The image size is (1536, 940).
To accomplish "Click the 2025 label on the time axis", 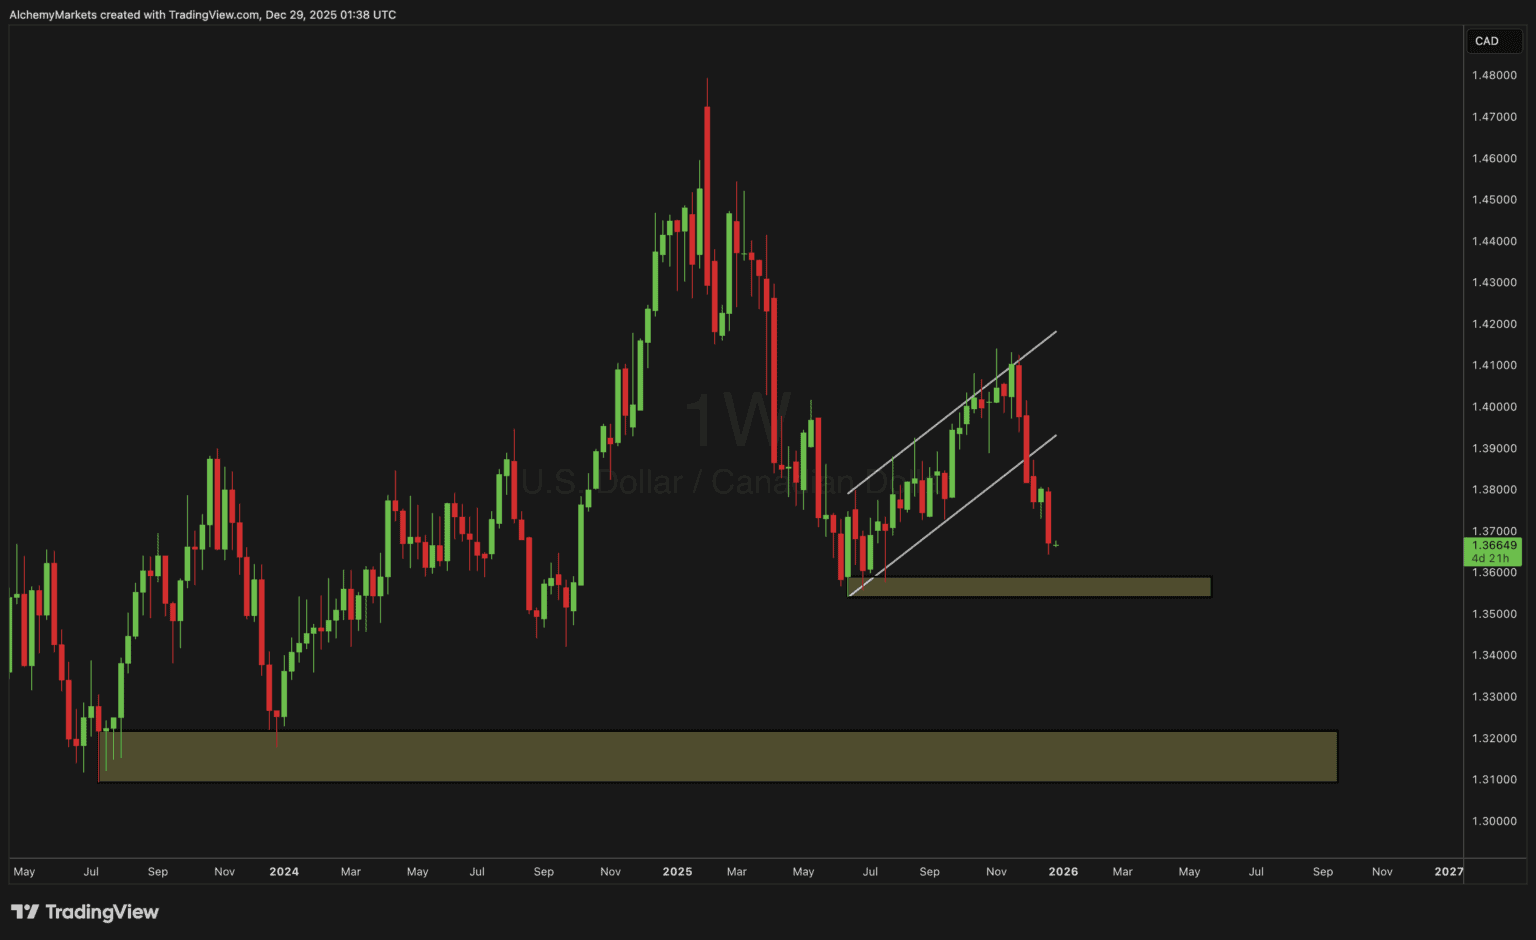I will point(677,871).
